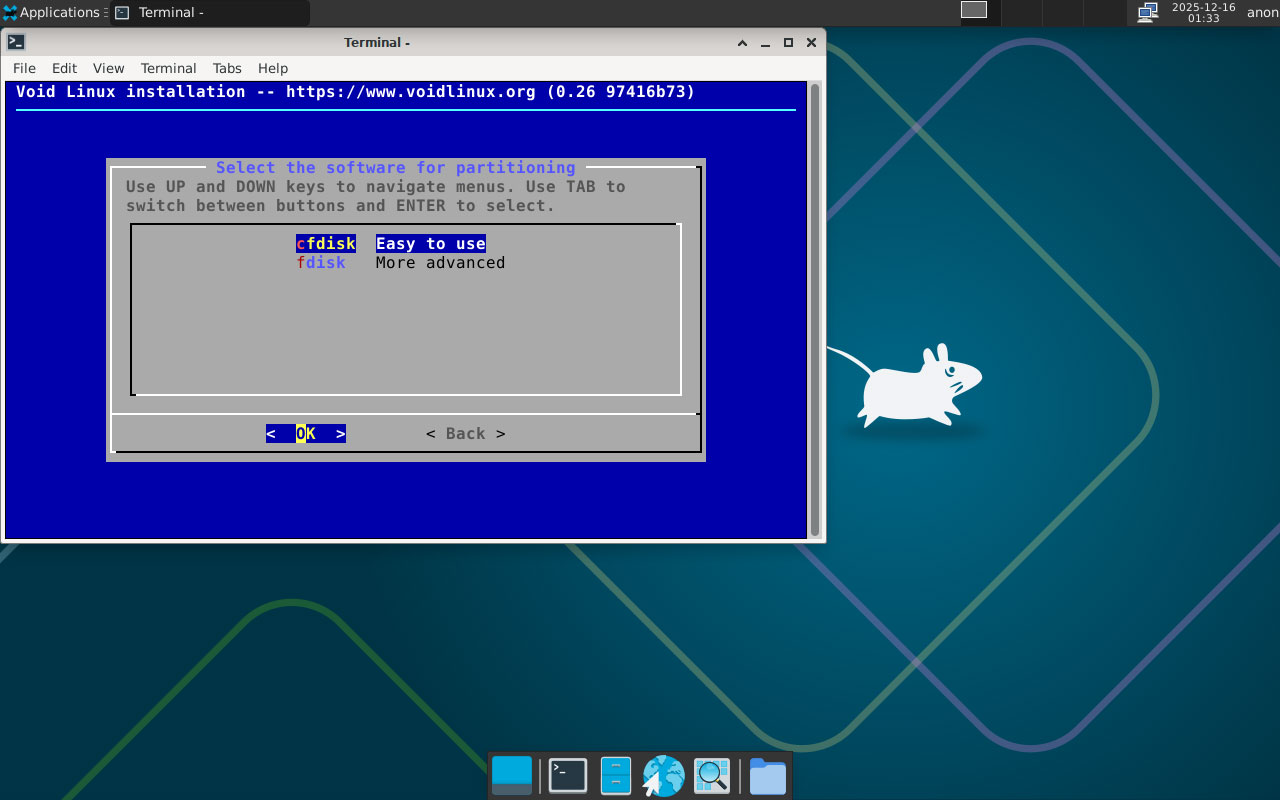Launch the Application Finder magnifier icon

[x=712, y=776]
